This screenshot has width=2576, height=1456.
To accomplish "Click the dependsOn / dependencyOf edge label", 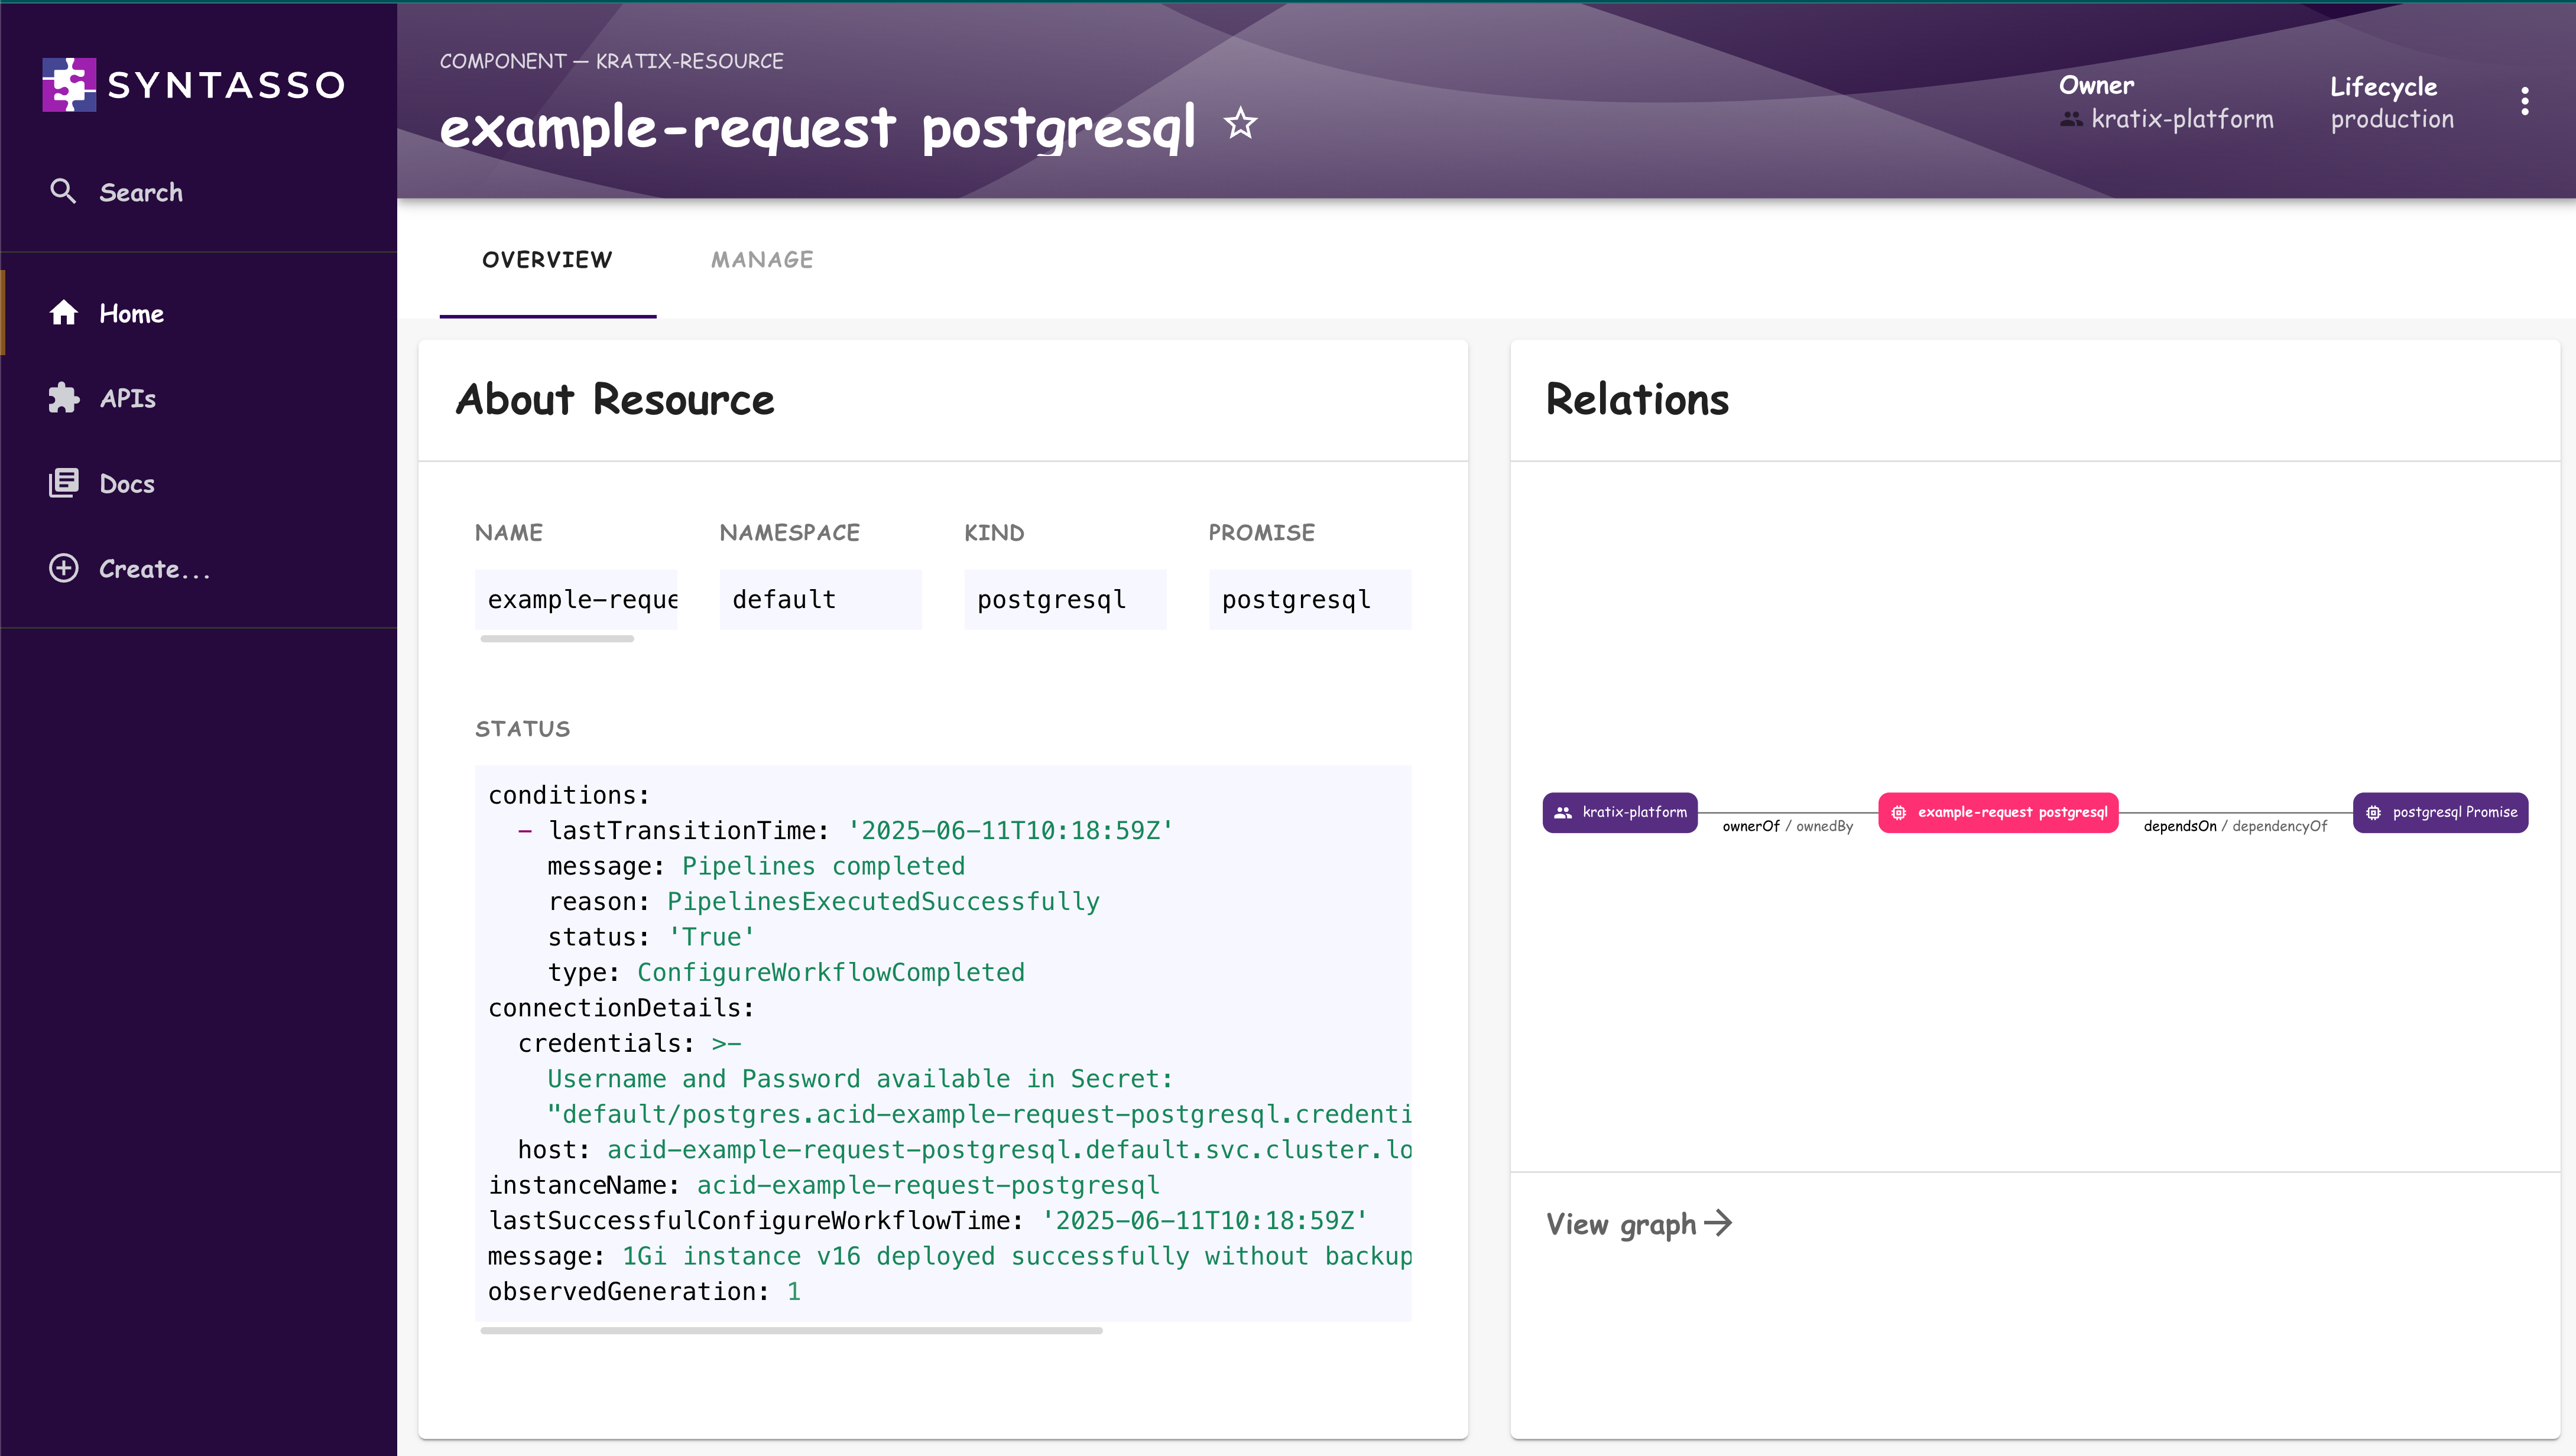I will click(x=2235, y=826).
